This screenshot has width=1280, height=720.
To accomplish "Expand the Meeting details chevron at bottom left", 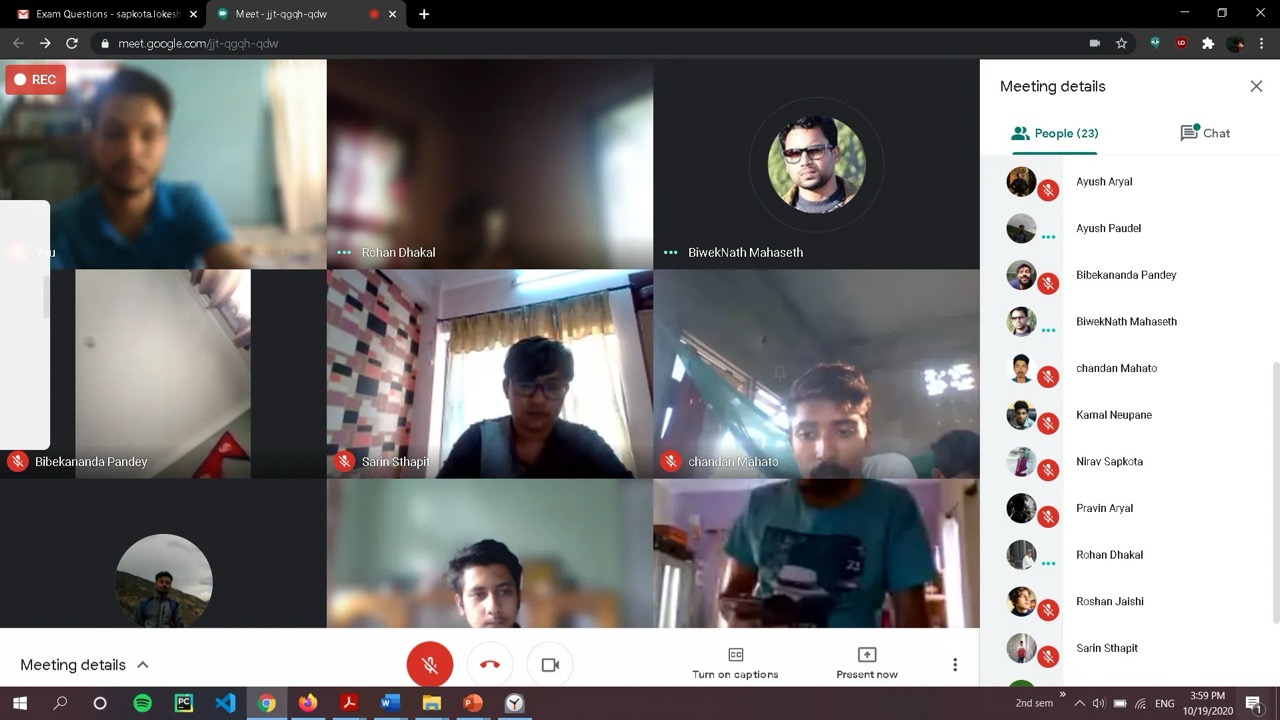I will [143, 665].
